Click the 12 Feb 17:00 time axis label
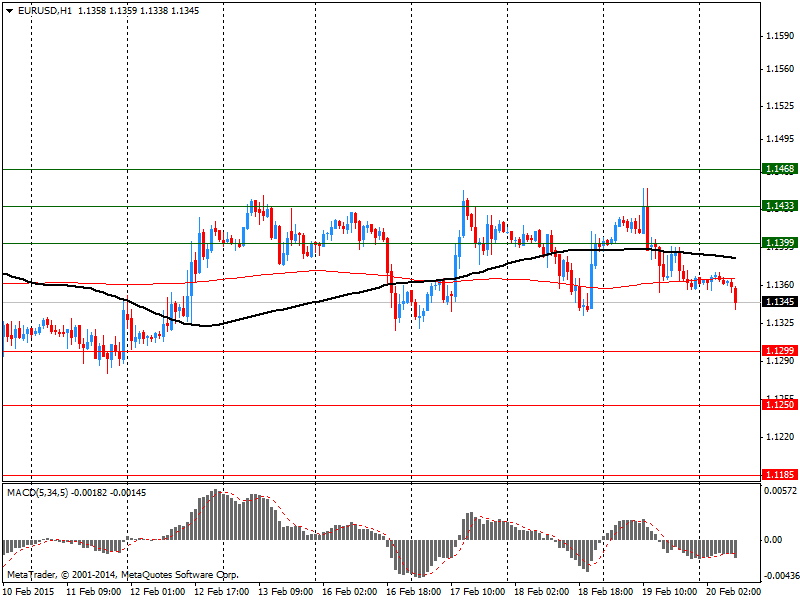 222,592
